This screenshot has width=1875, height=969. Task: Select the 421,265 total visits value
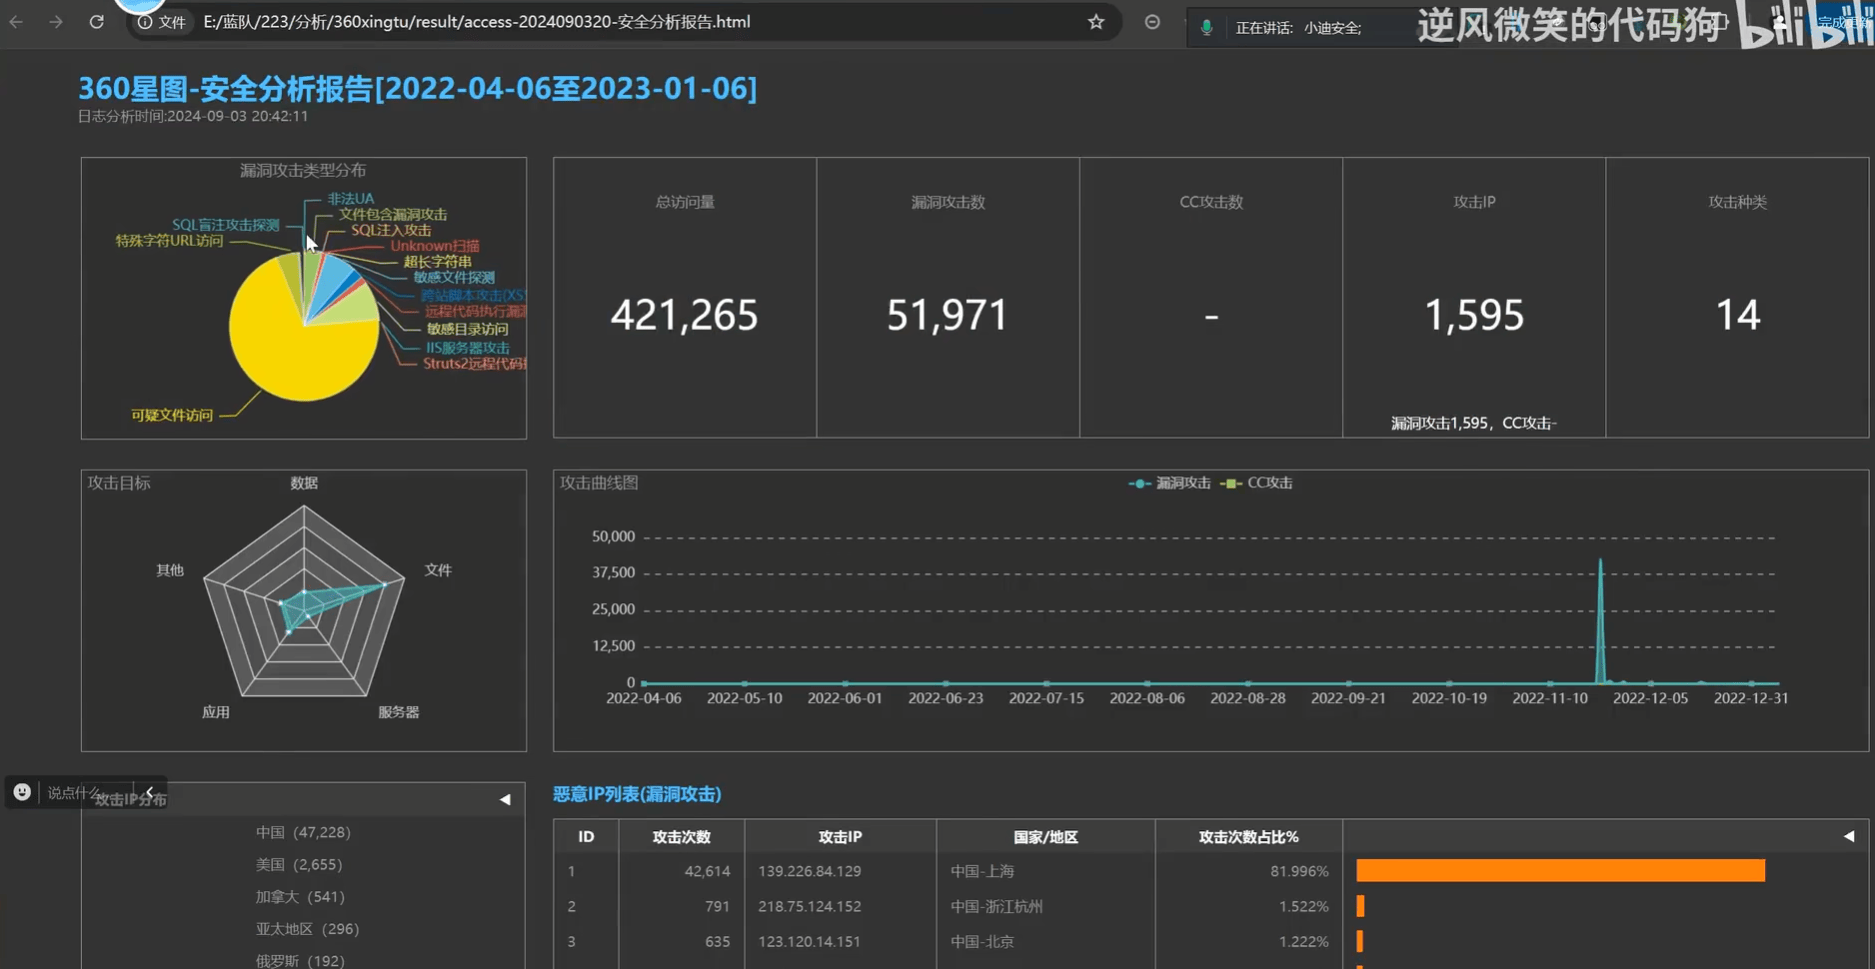(x=684, y=316)
